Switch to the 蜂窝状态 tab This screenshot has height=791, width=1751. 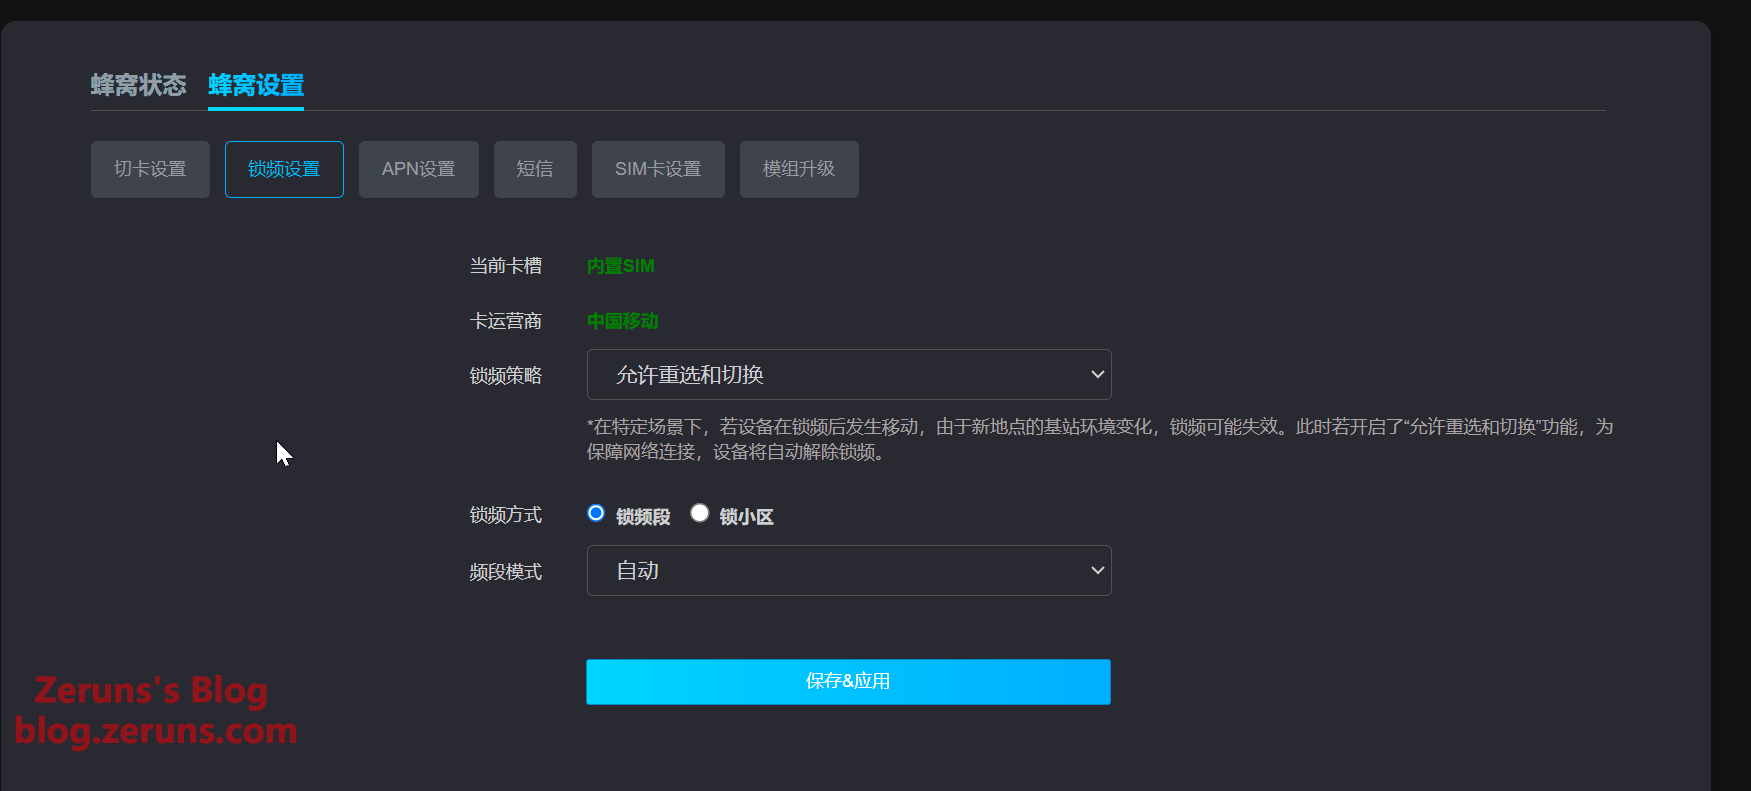(138, 85)
